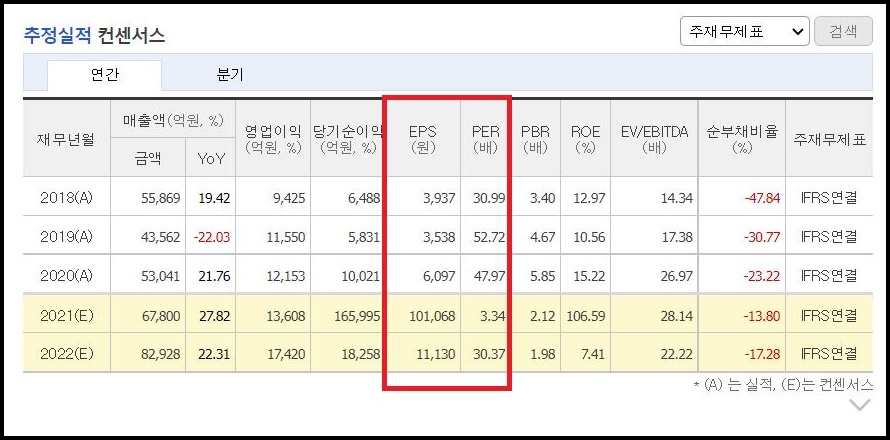The width and height of the screenshot is (890, 440).
Task: Click EV/EBITDA value 26.97
Action: point(677,276)
